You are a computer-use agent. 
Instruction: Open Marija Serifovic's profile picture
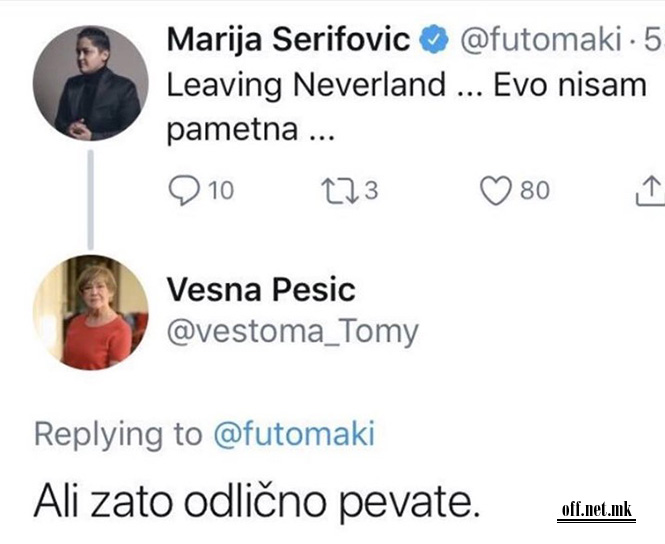coord(90,83)
